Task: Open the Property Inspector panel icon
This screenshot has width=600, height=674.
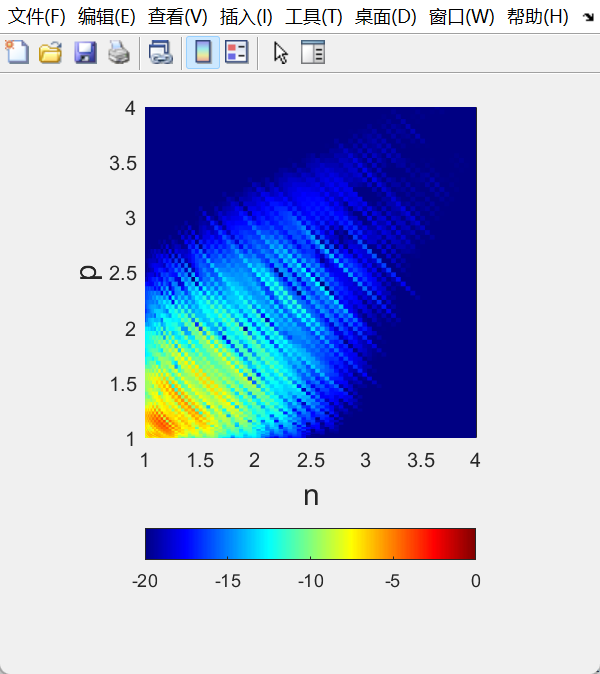Action: tap(313, 52)
